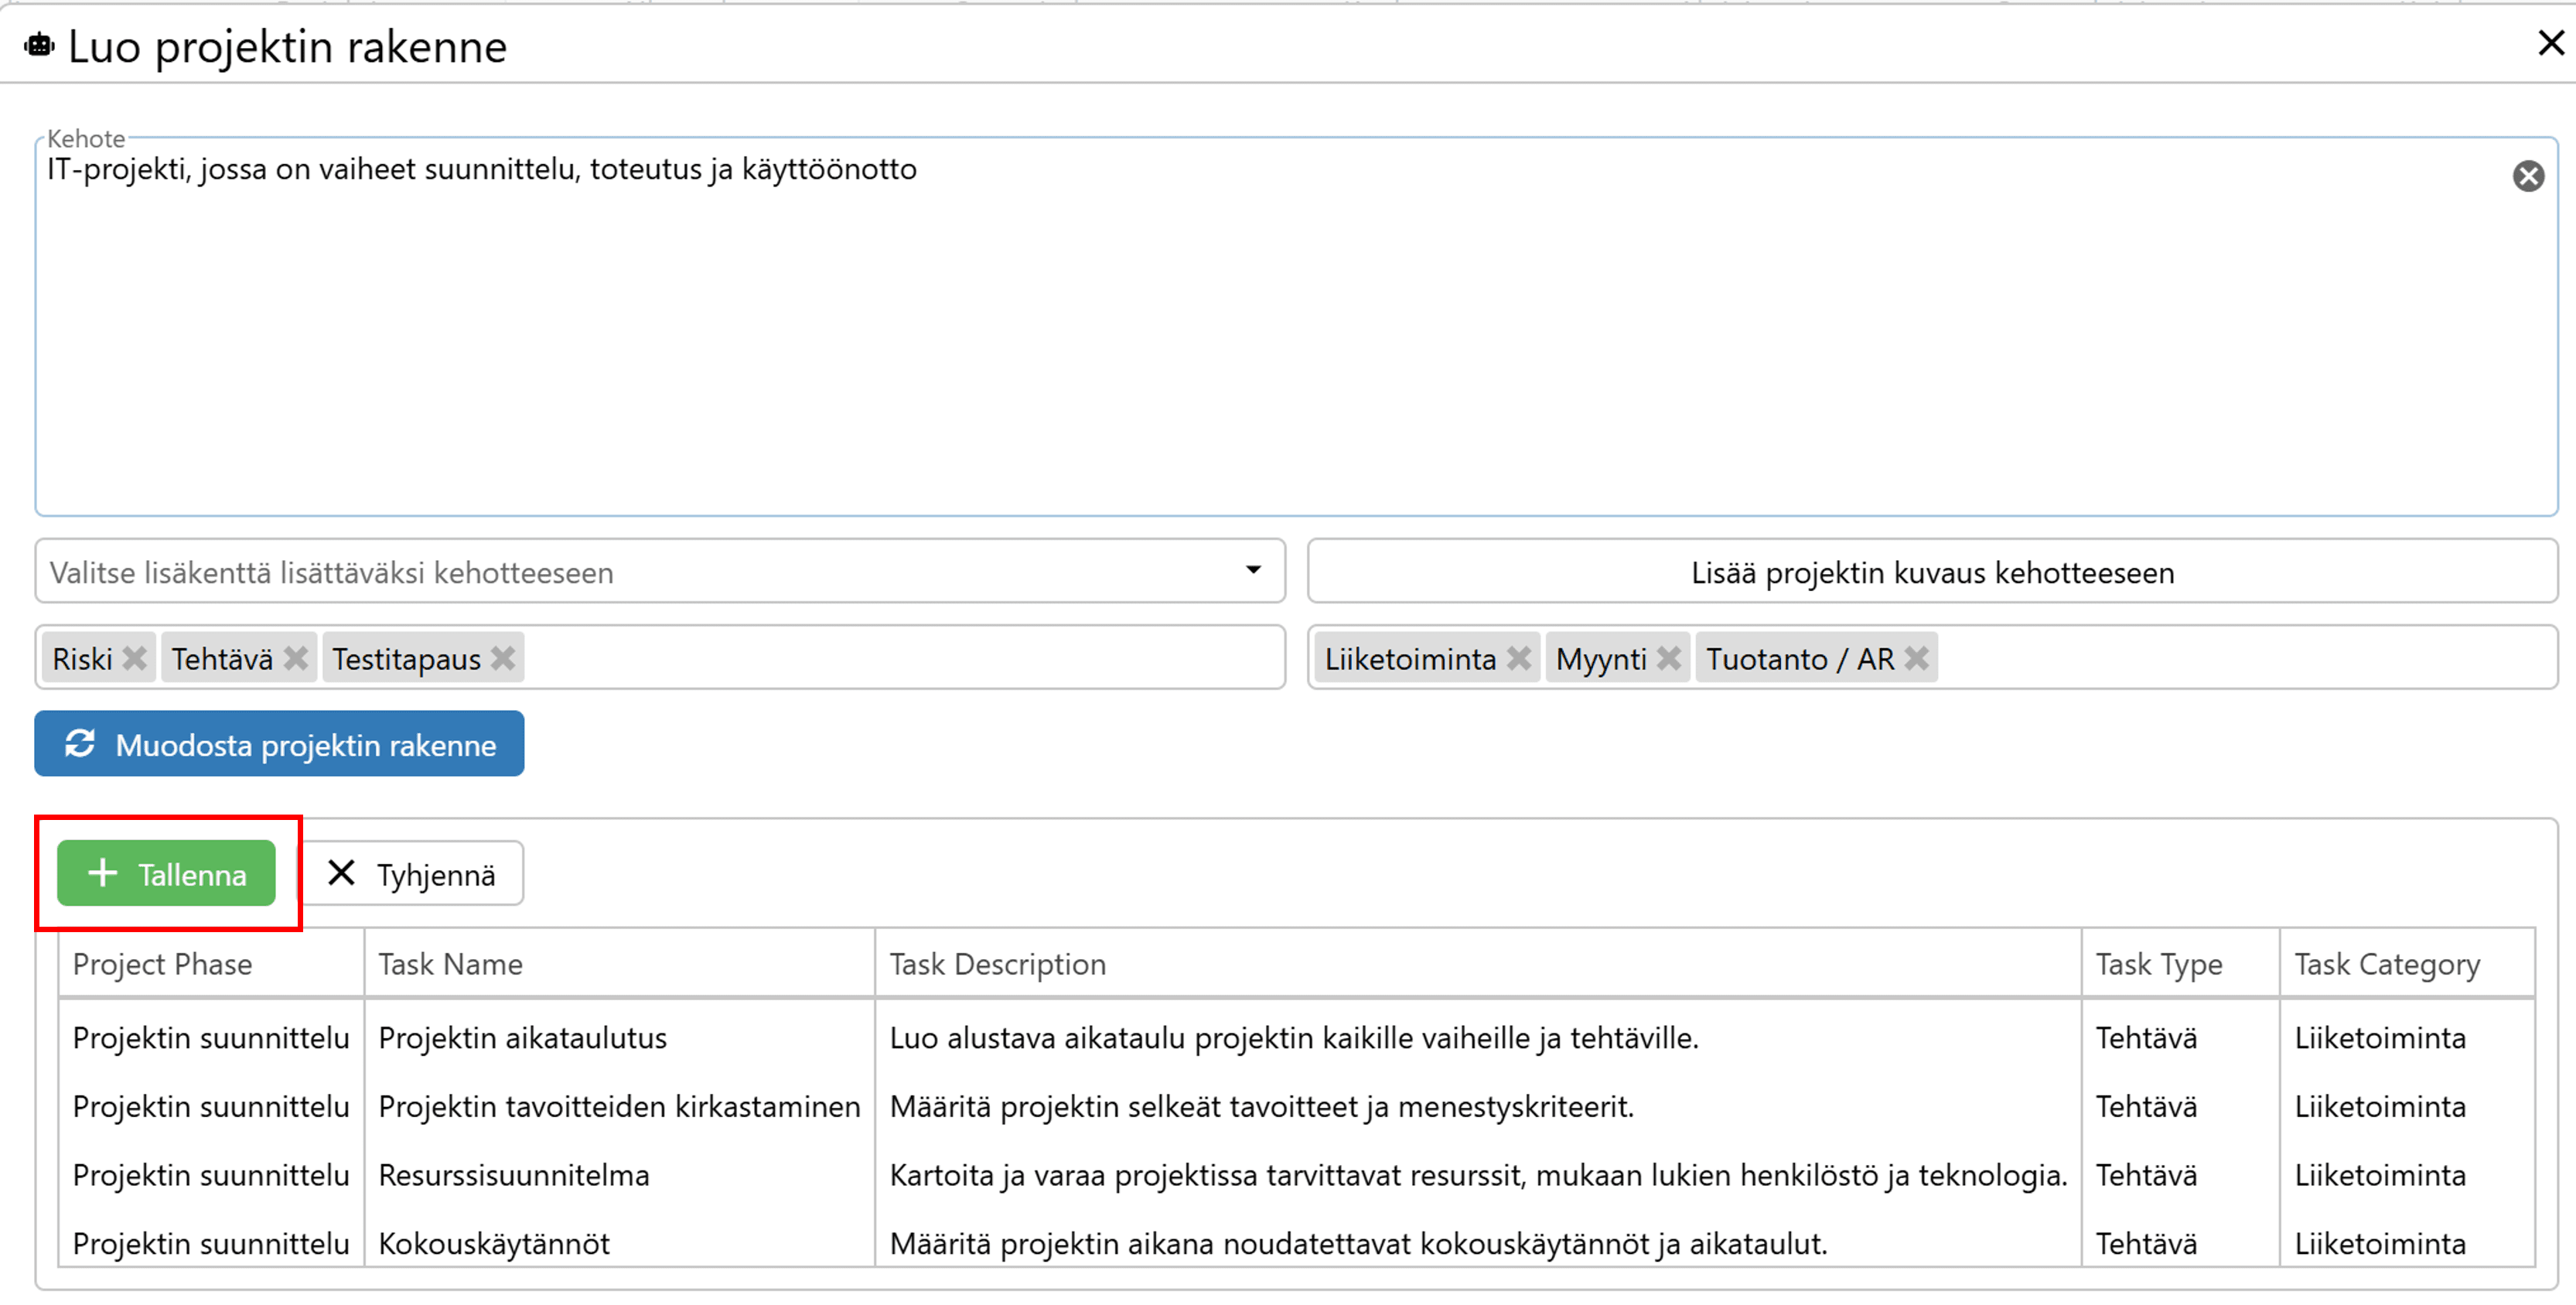Remove the Testitapaus tag chip
2576x1305 pixels.
pyautogui.click(x=503, y=659)
